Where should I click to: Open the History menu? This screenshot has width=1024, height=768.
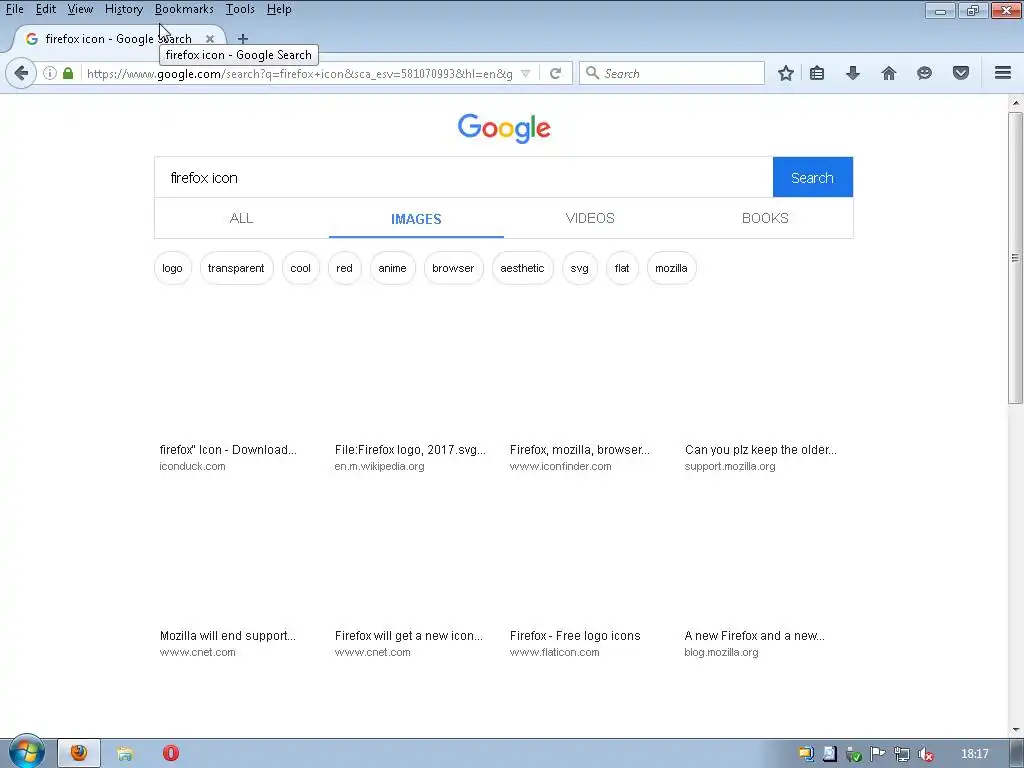[x=124, y=9]
